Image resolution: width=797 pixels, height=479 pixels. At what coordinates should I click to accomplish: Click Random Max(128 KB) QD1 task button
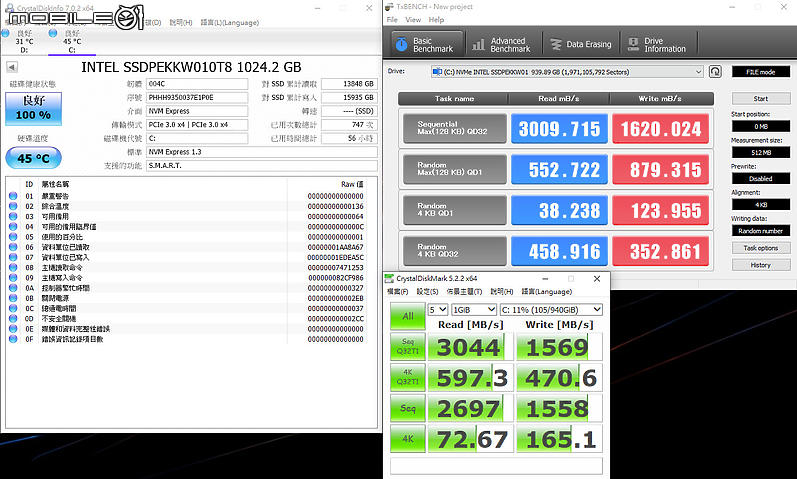454,169
